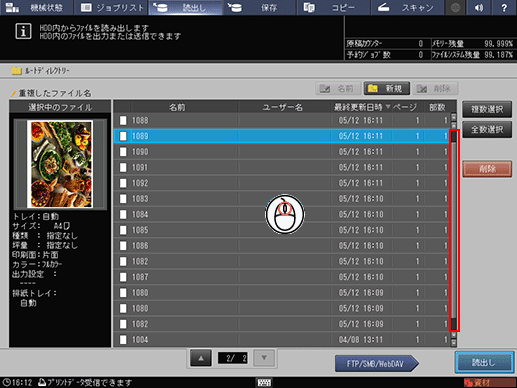The height and width of the screenshot is (388, 517).
Task: Switch to the ジョブリスト job list tab
Action: click(x=111, y=7)
